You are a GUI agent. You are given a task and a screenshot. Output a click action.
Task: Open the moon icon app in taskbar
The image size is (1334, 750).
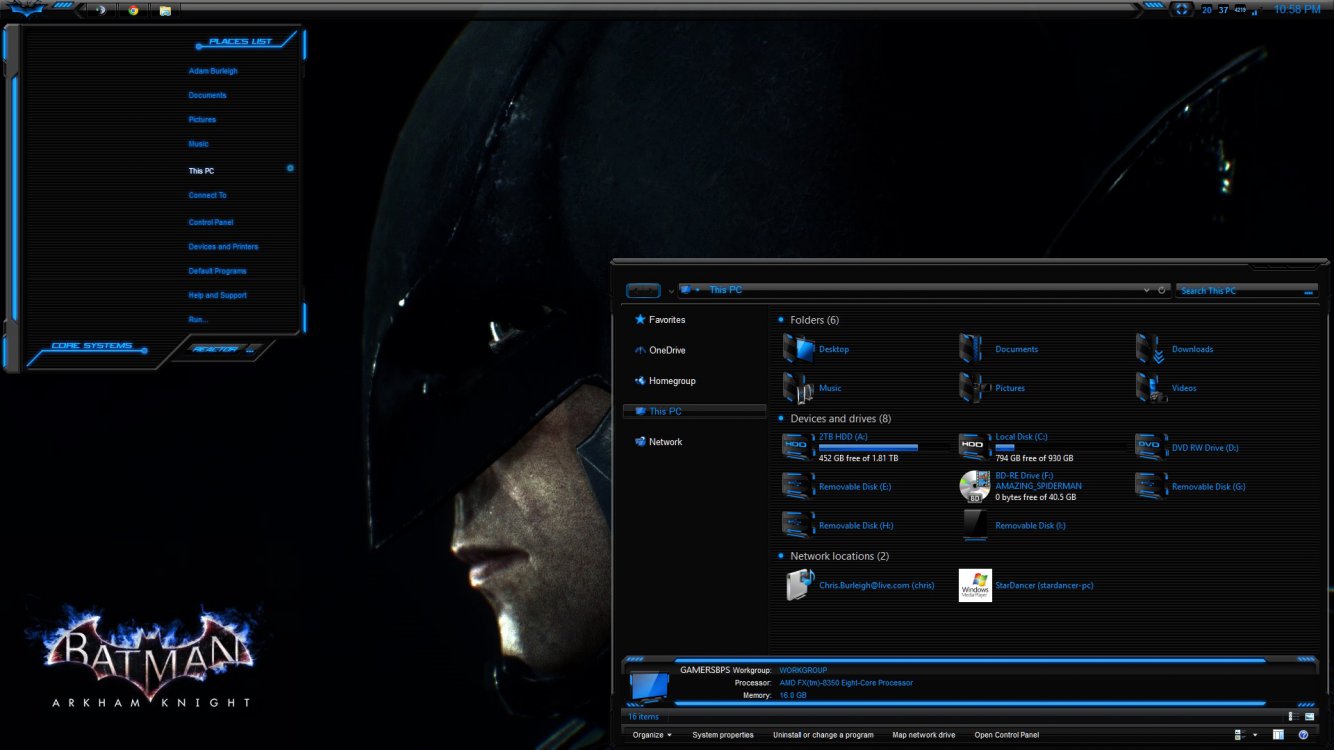(x=100, y=10)
